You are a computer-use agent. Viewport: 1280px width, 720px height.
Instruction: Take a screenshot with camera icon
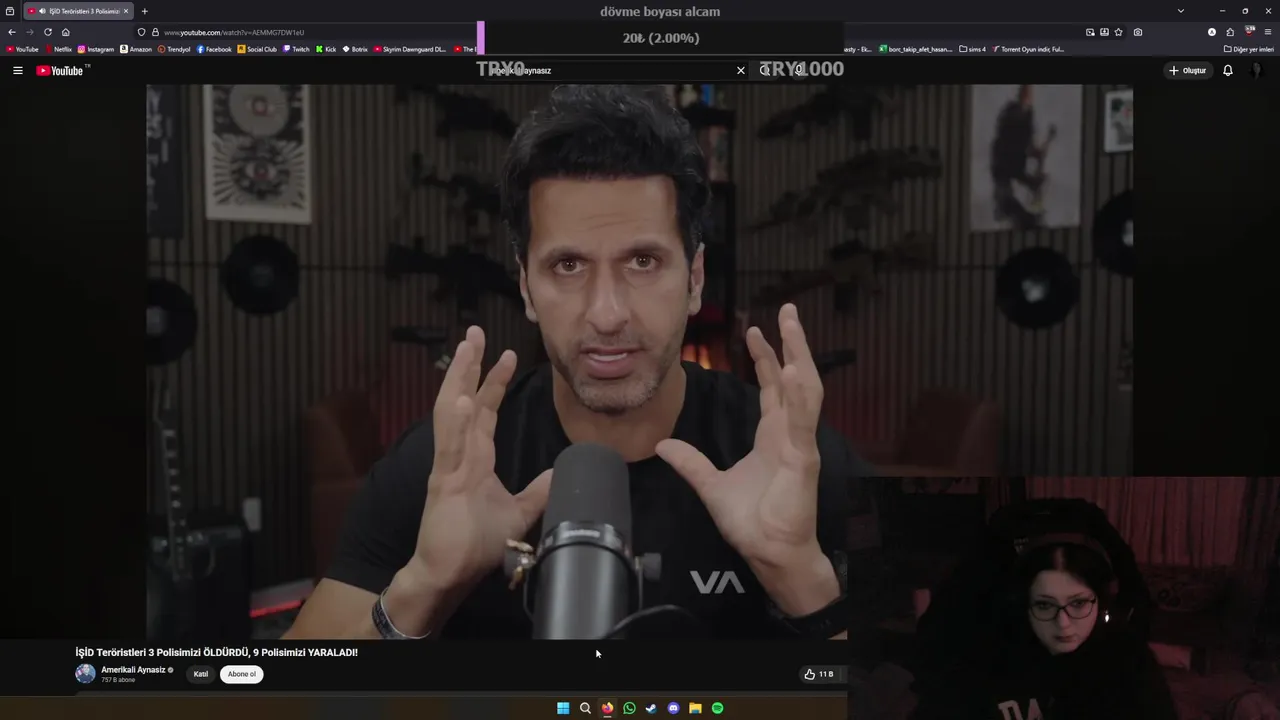pos(1138,32)
